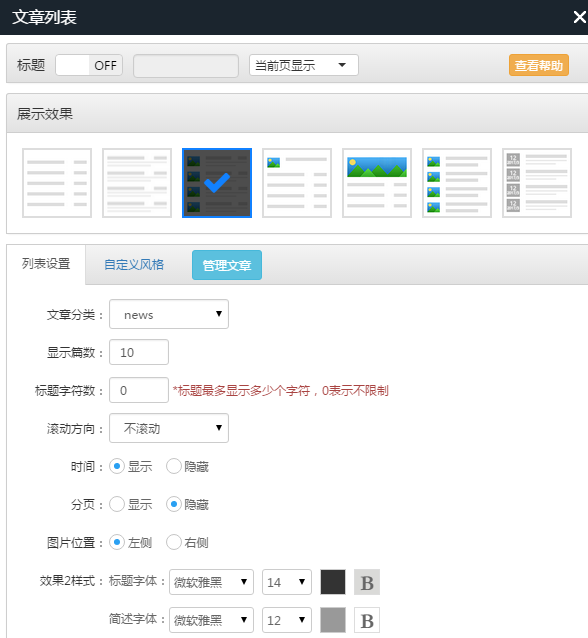Pick the date-badge list layout thumbnail
This screenshot has width=588, height=638.
click(x=537, y=183)
